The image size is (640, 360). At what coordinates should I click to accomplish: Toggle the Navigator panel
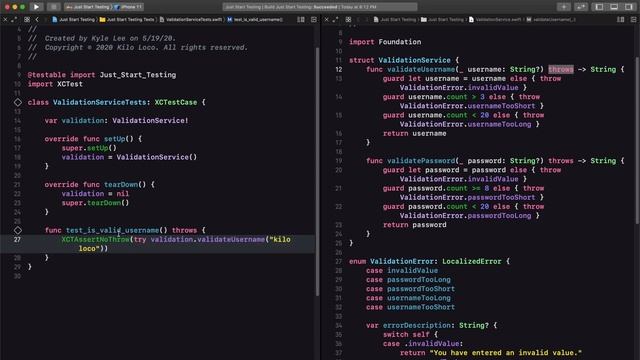point(599,7)
